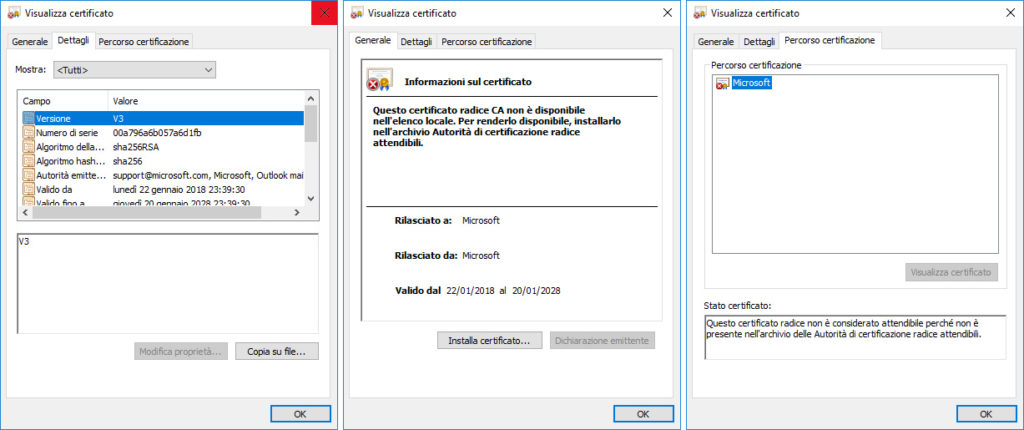Confirm OK in right certificate window

pyautogui.click(x=986, y=414)
